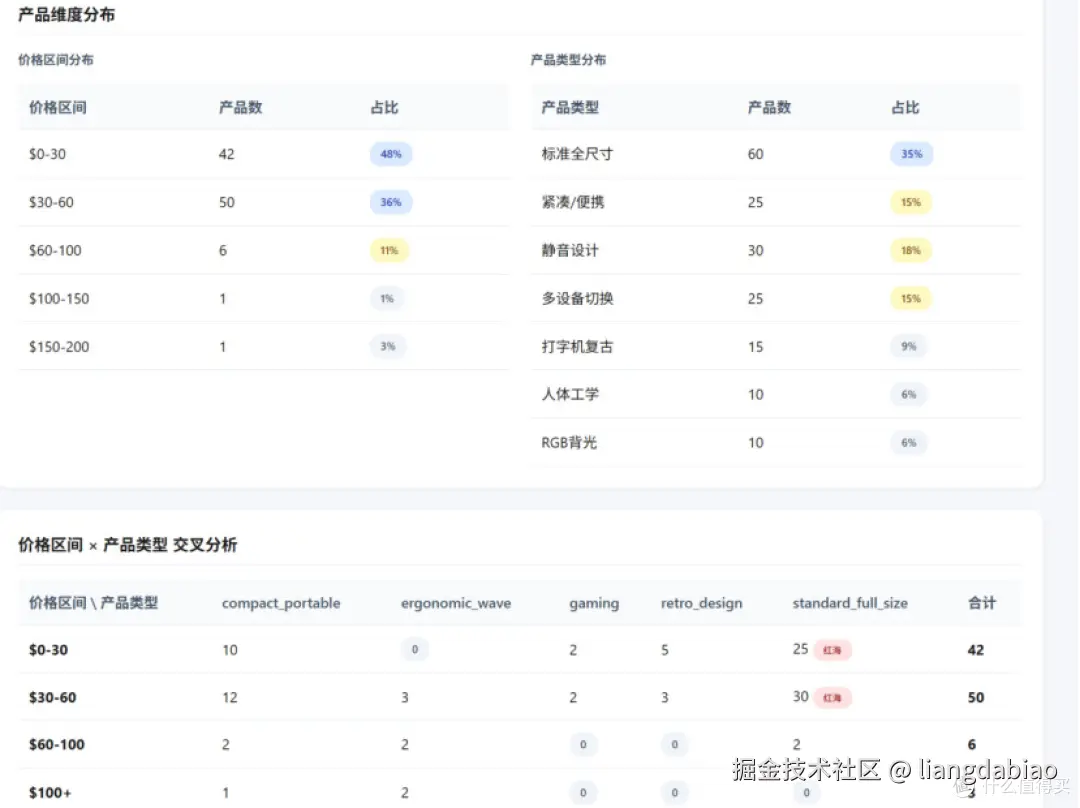The width and height of the screenshot is (1080, 808).
Task: Select the 多设备切换 product type
Action: (x=577, y=298)
